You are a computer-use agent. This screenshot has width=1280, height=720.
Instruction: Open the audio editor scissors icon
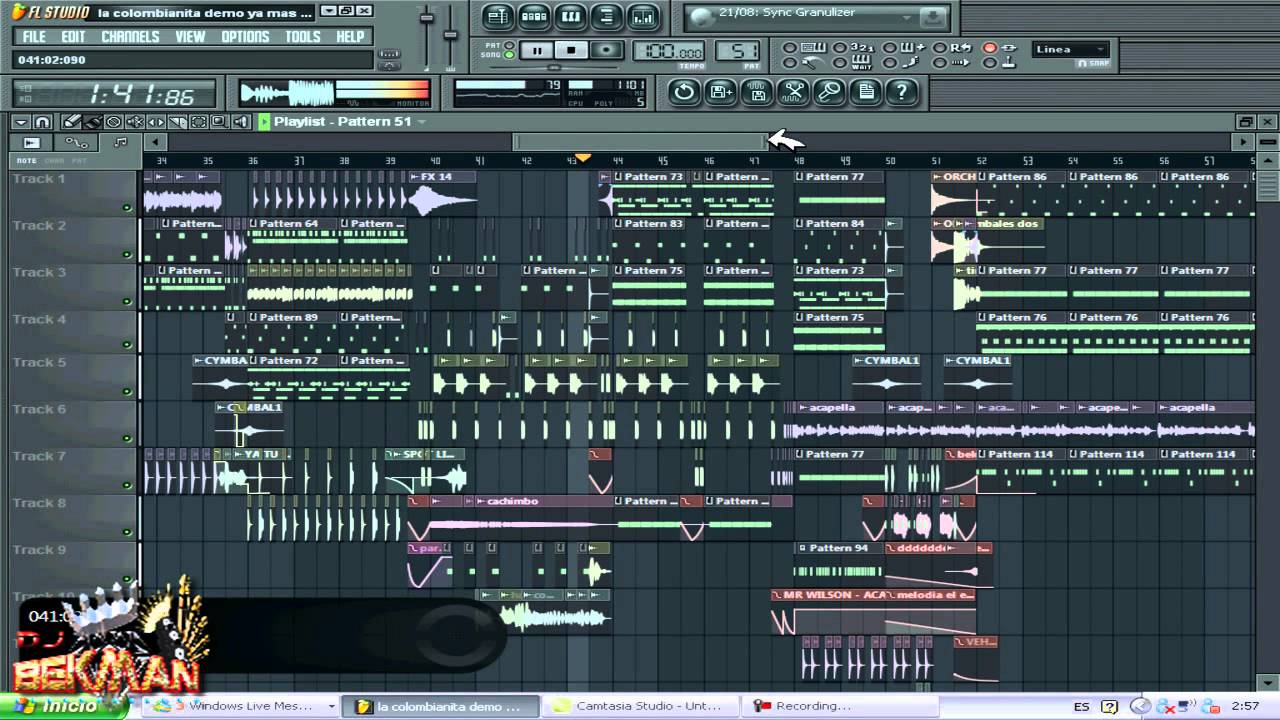tap(793, 93)
